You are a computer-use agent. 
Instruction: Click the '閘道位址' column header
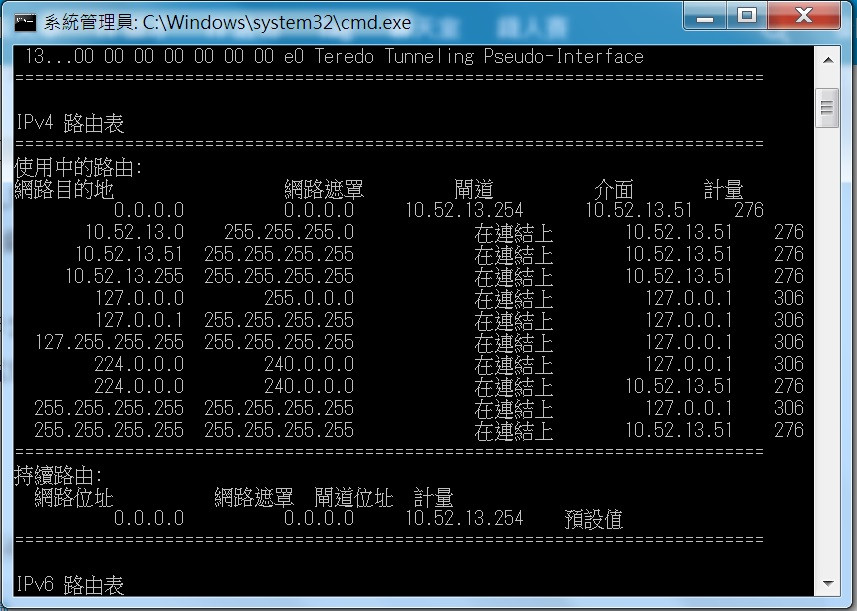[354, 497]
